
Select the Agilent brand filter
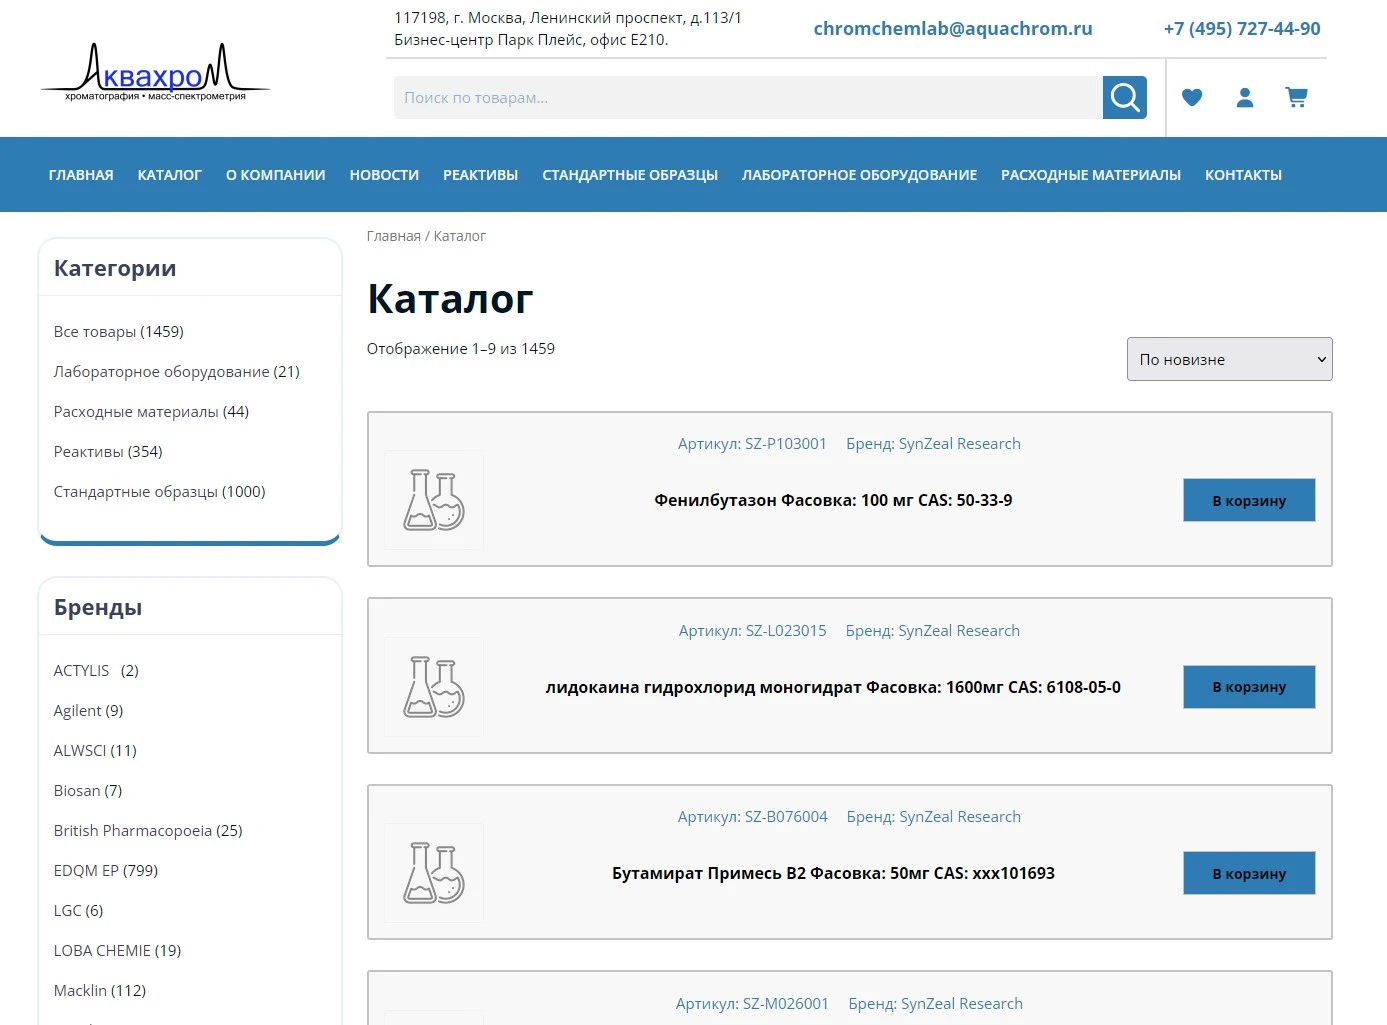click(x=88, y=711)
